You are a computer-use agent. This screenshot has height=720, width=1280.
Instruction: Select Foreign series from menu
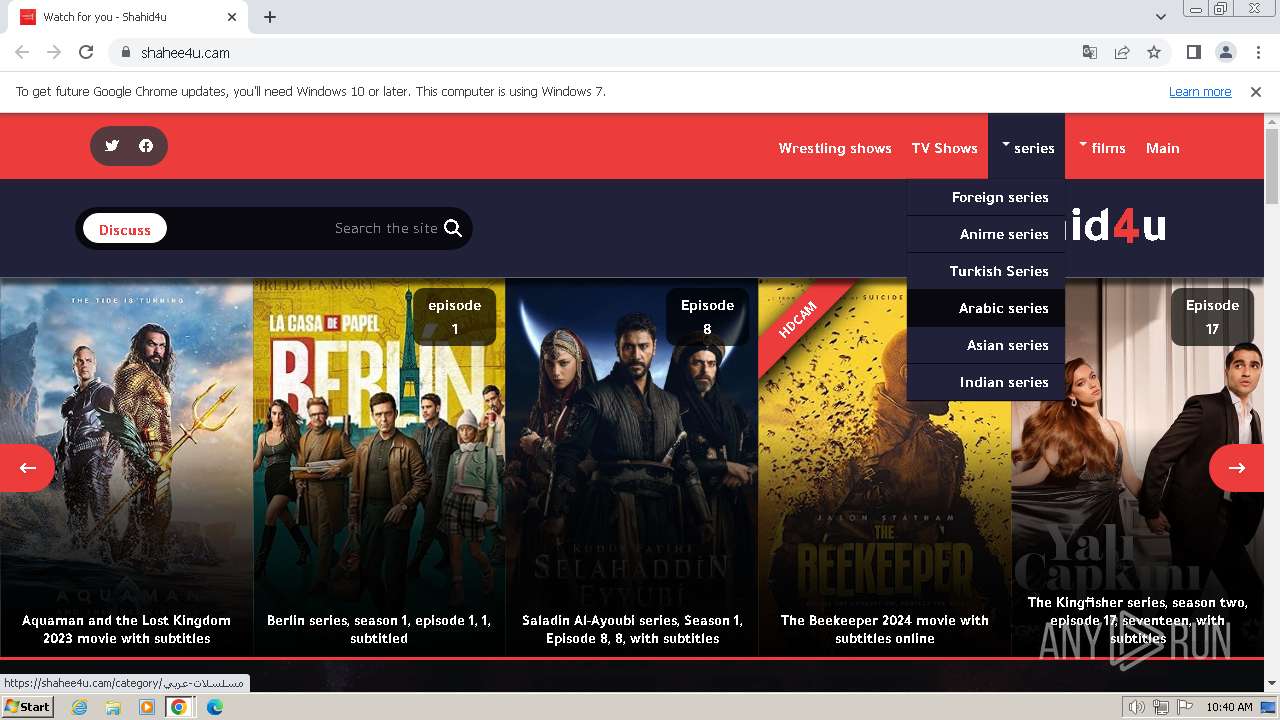click(x=985, y=197)
